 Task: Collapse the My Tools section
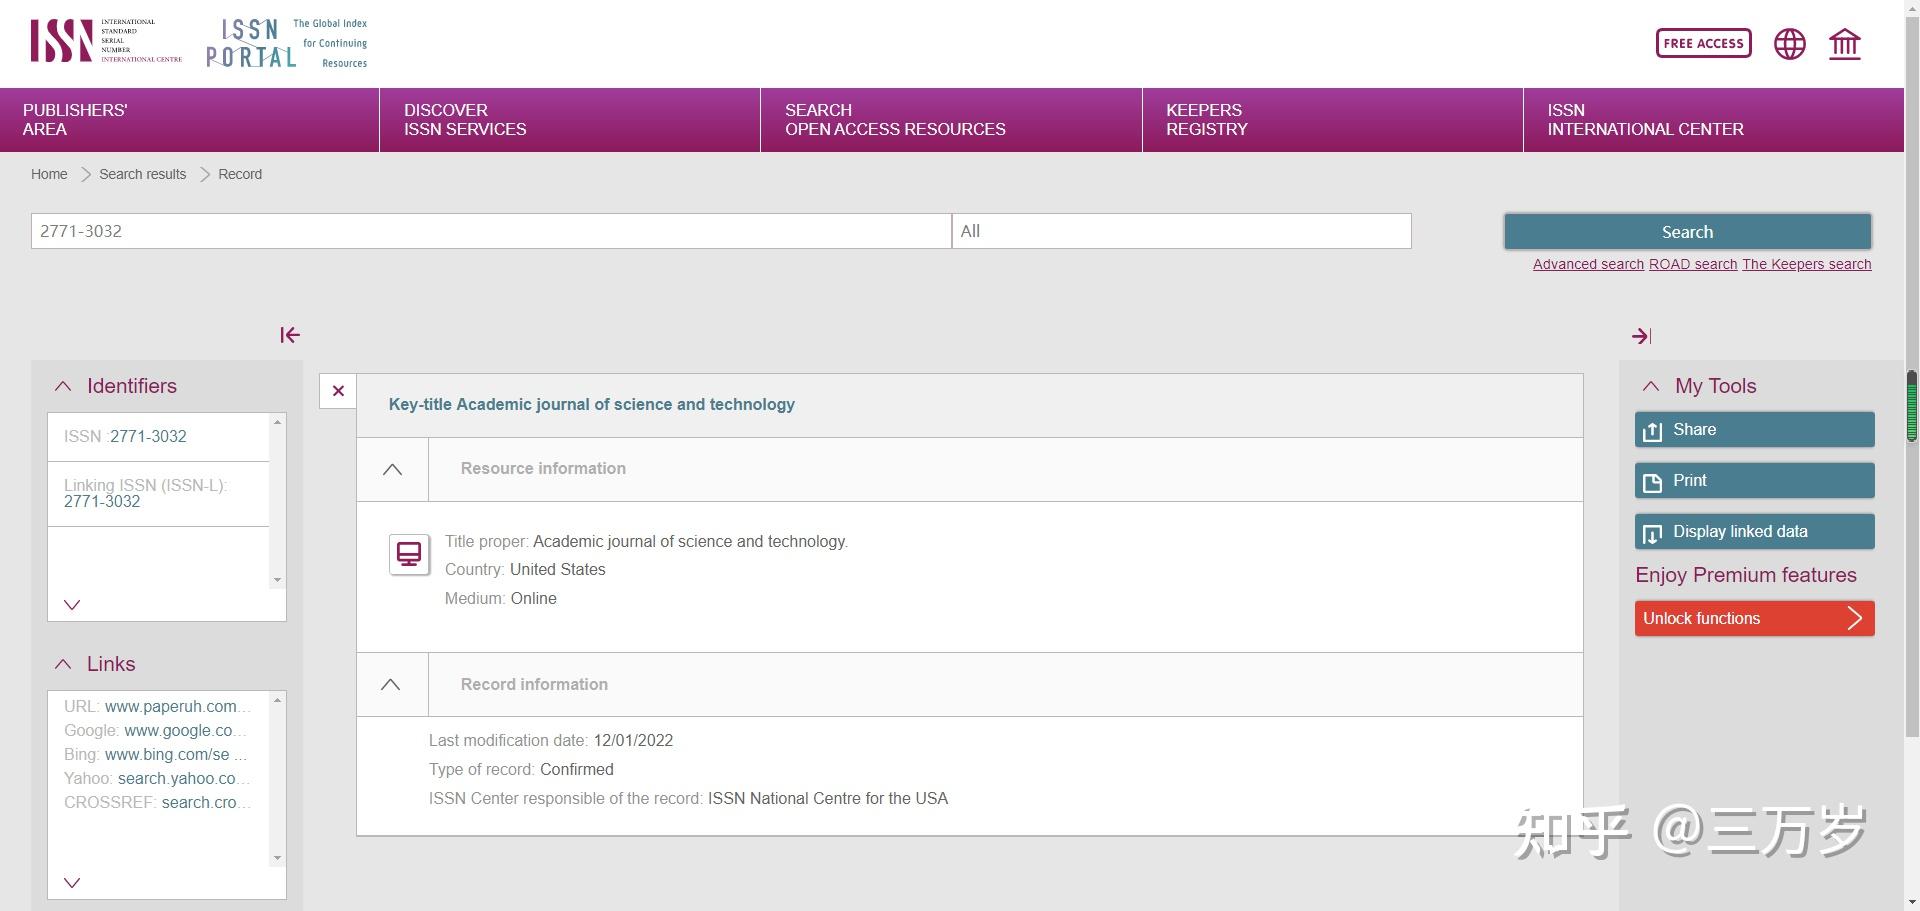(1651, 386)
